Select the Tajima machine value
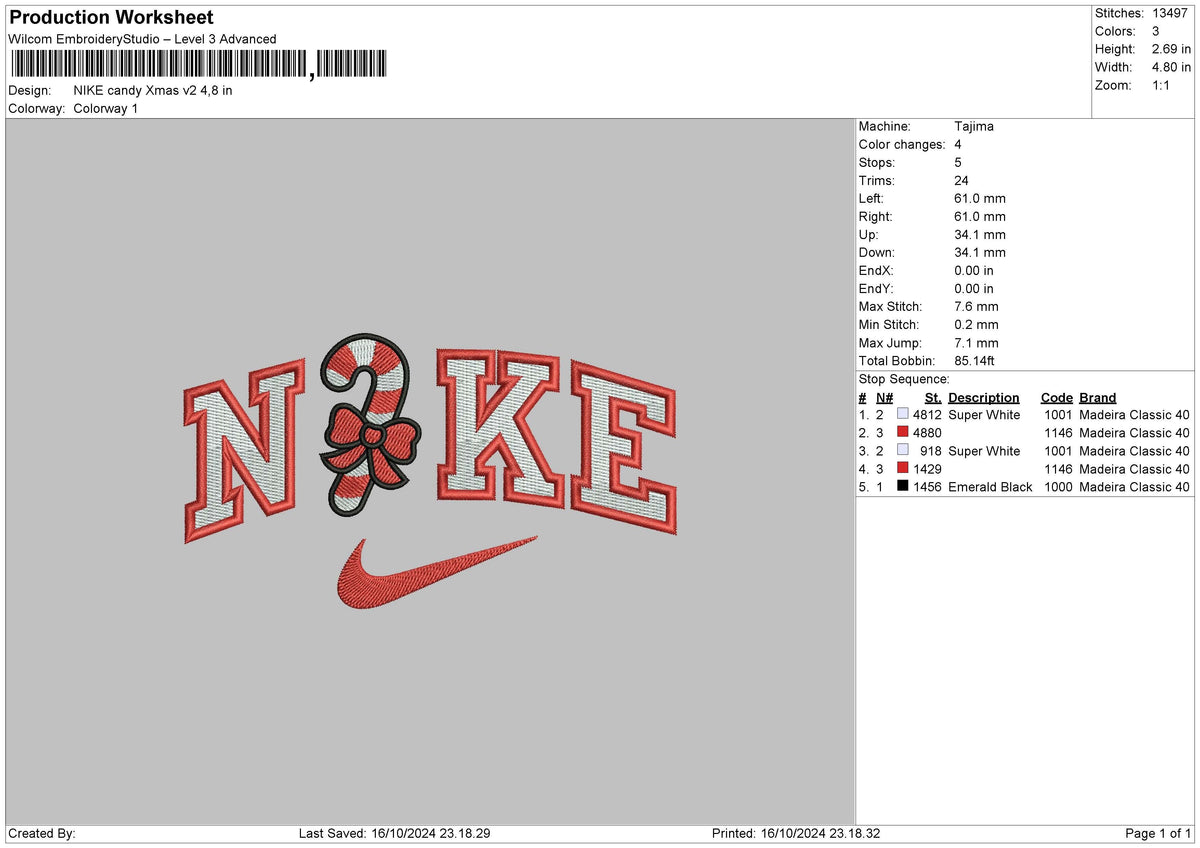The image size is (1200, 848). pyautogui.click(x=974, y=126)
